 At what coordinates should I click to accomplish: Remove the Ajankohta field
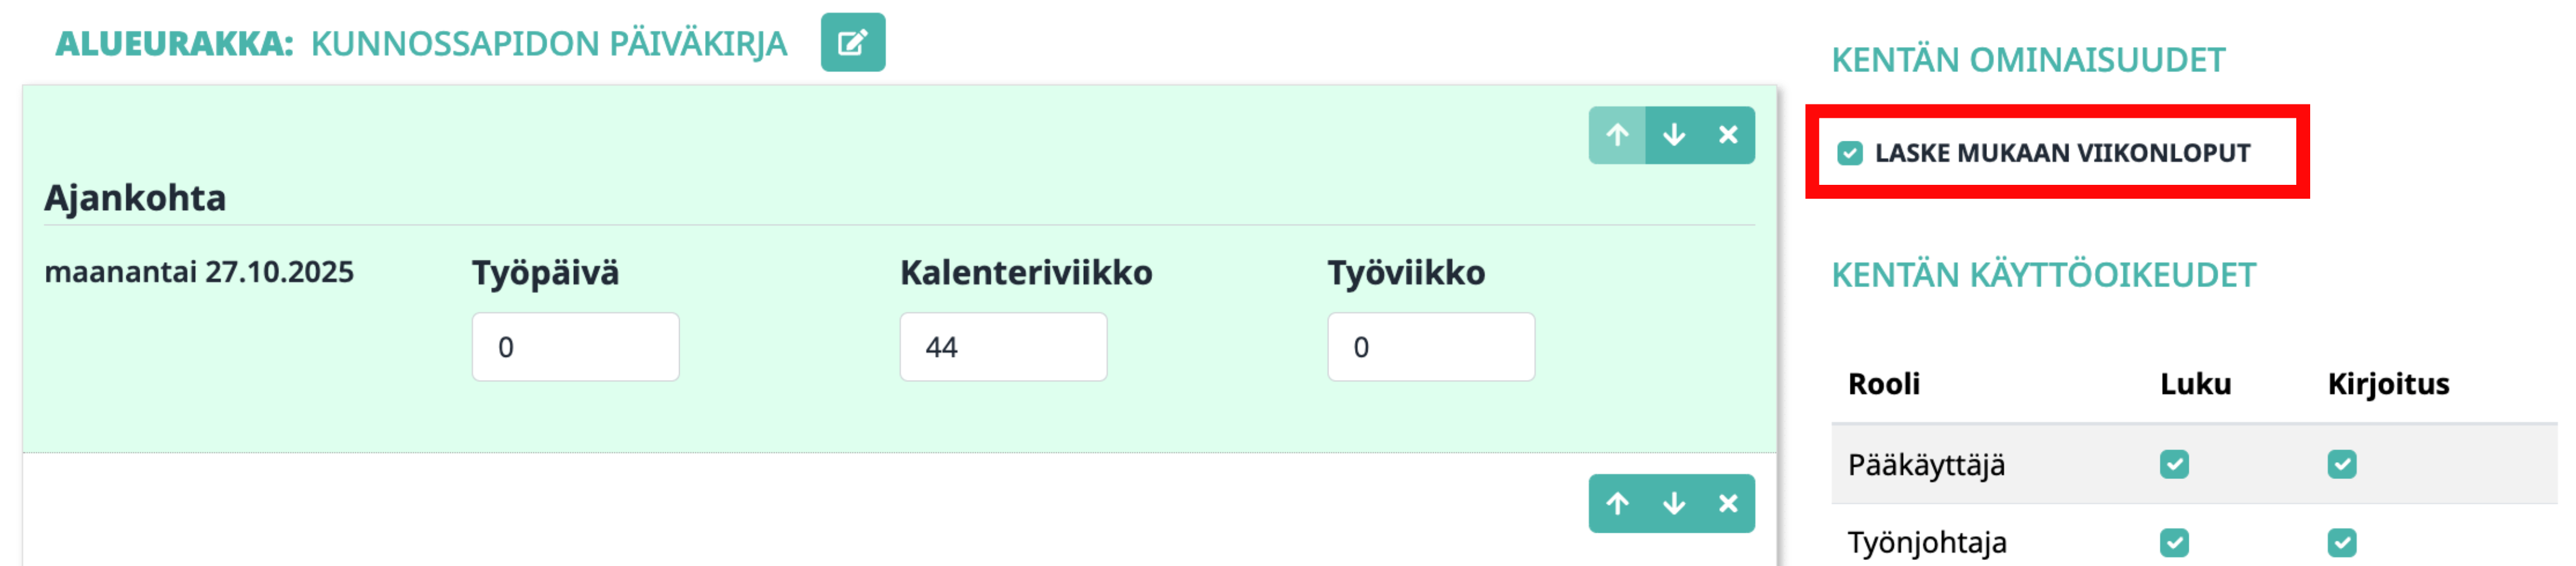click(1727, 135)
